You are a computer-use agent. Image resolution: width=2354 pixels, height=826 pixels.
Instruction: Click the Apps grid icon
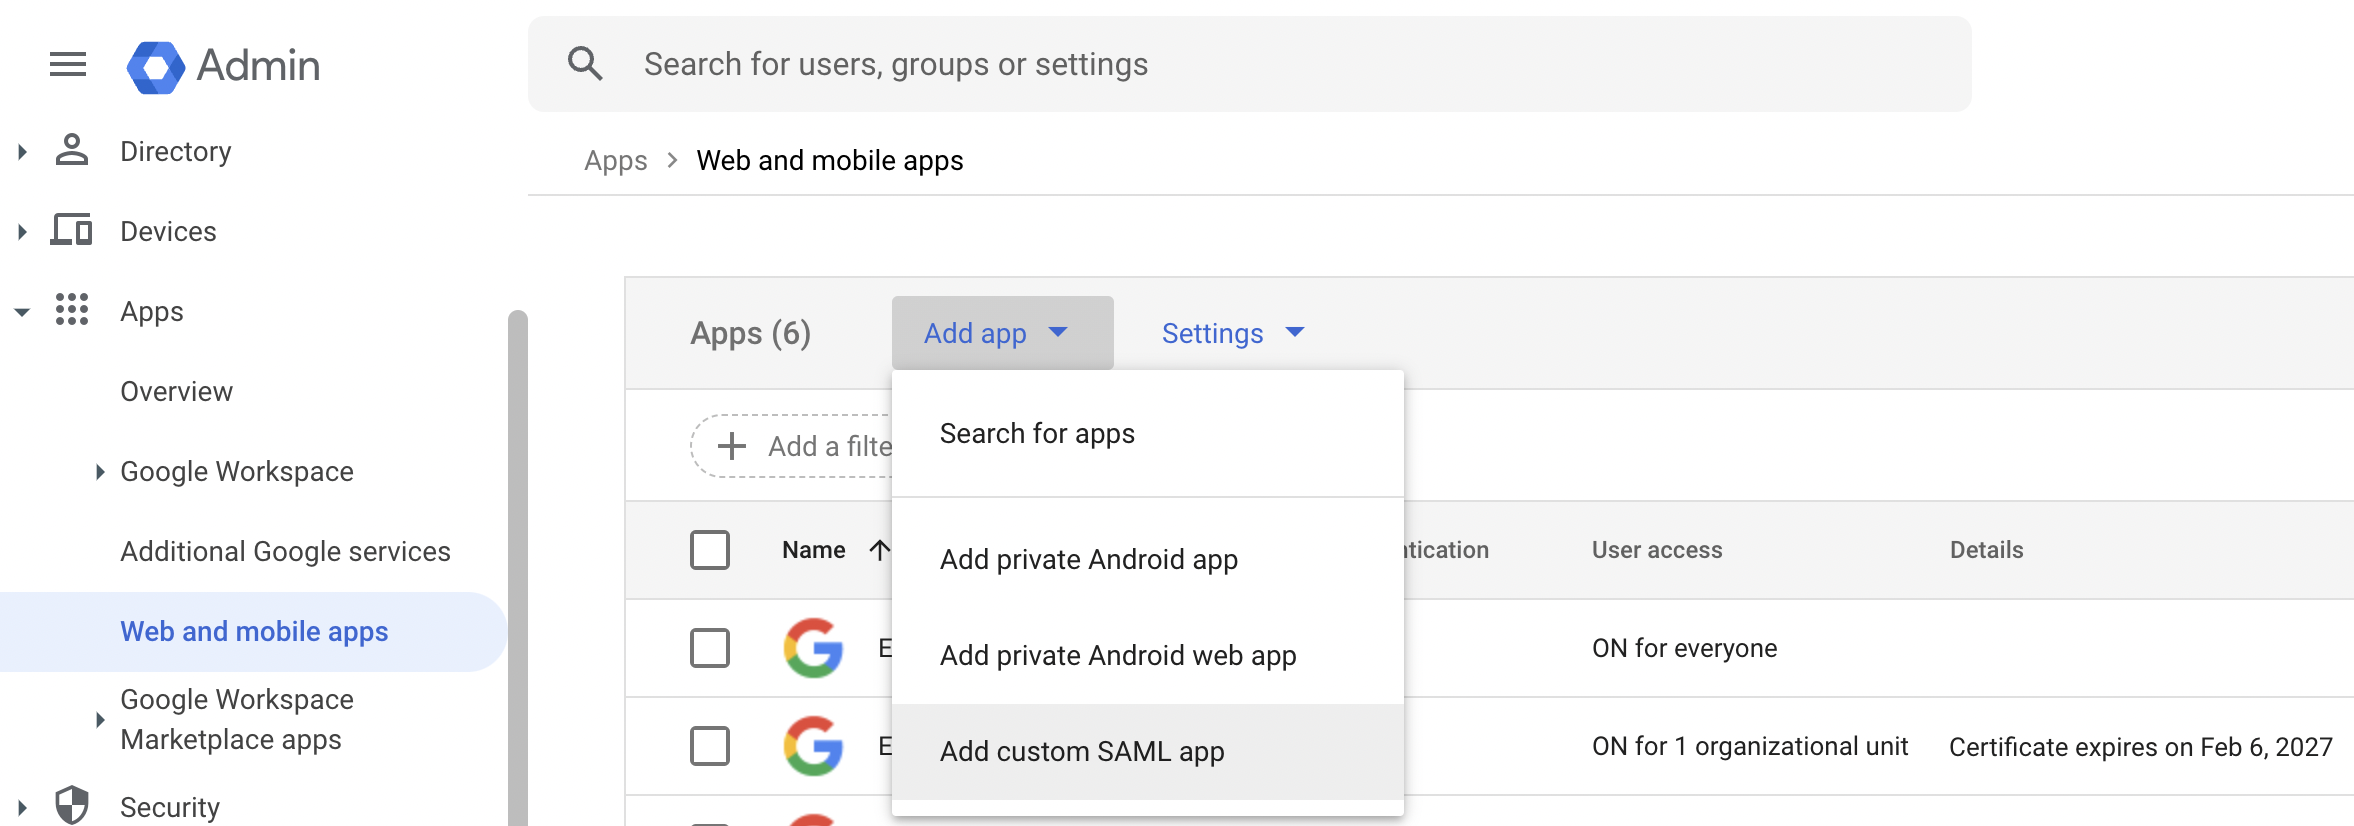click(x=71, y=310)
